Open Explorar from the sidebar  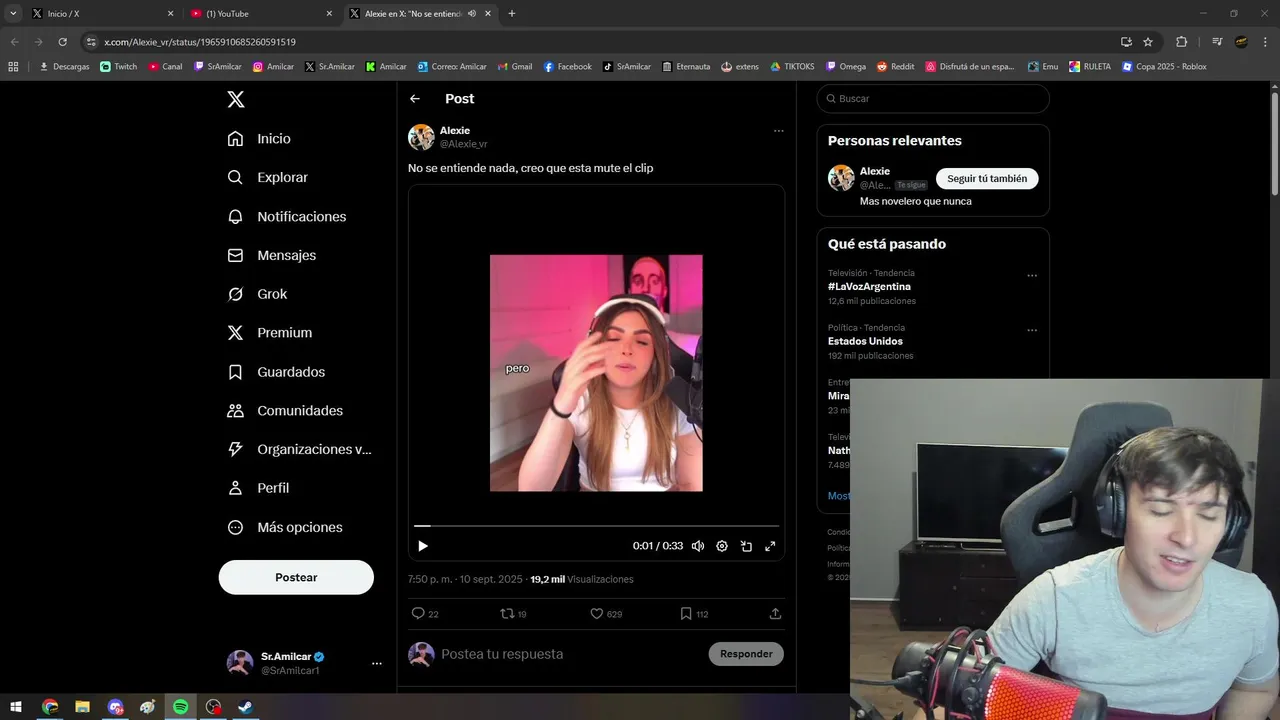coord(268,178)
